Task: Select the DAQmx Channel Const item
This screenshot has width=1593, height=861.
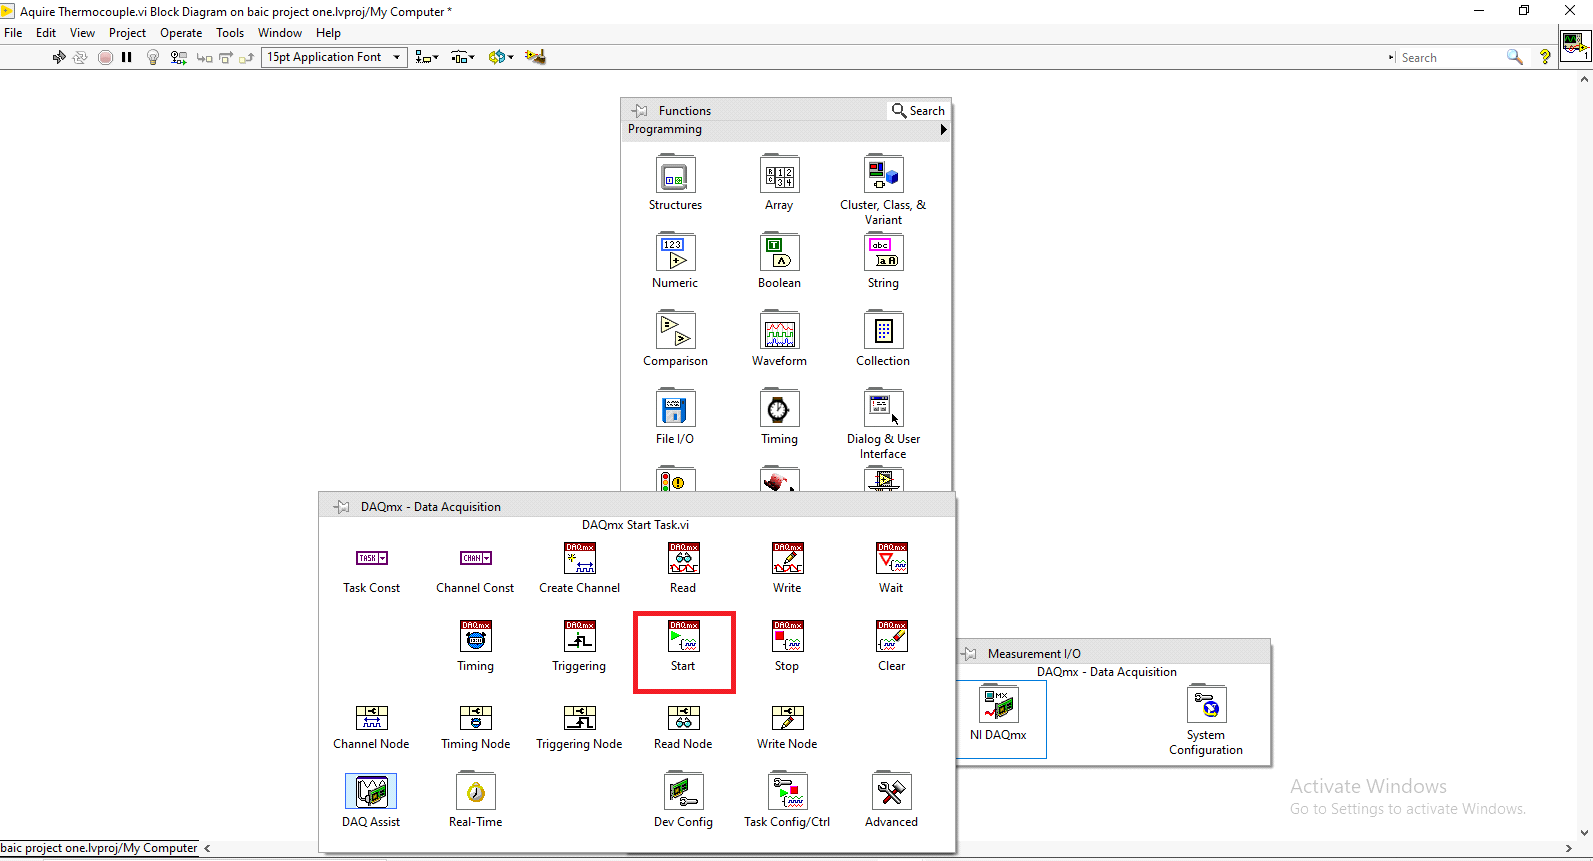Action: coord(475,558)
